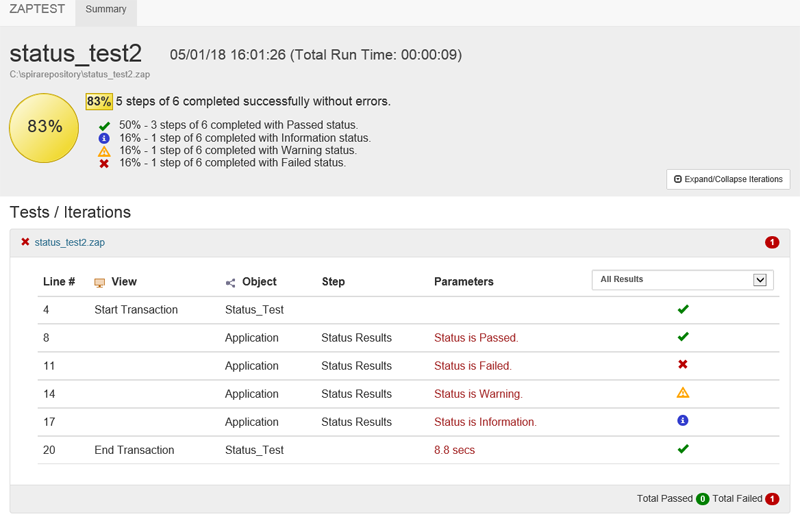Click the 'Status is Failed.' parameter text
The width and height of the screenshot is (800, 523).
[x=472, y=366]
